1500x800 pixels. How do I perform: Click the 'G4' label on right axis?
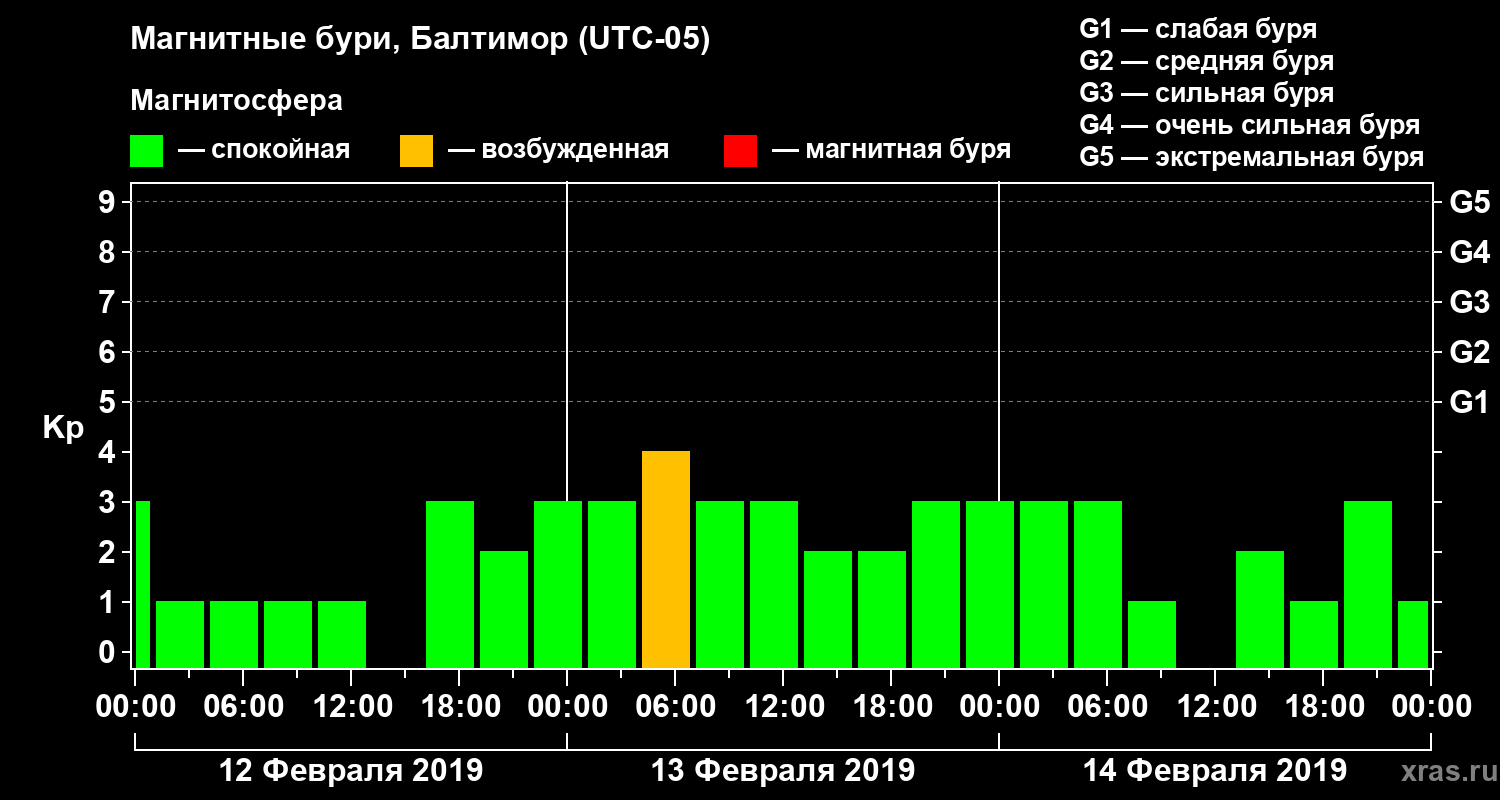(1469, 252)
